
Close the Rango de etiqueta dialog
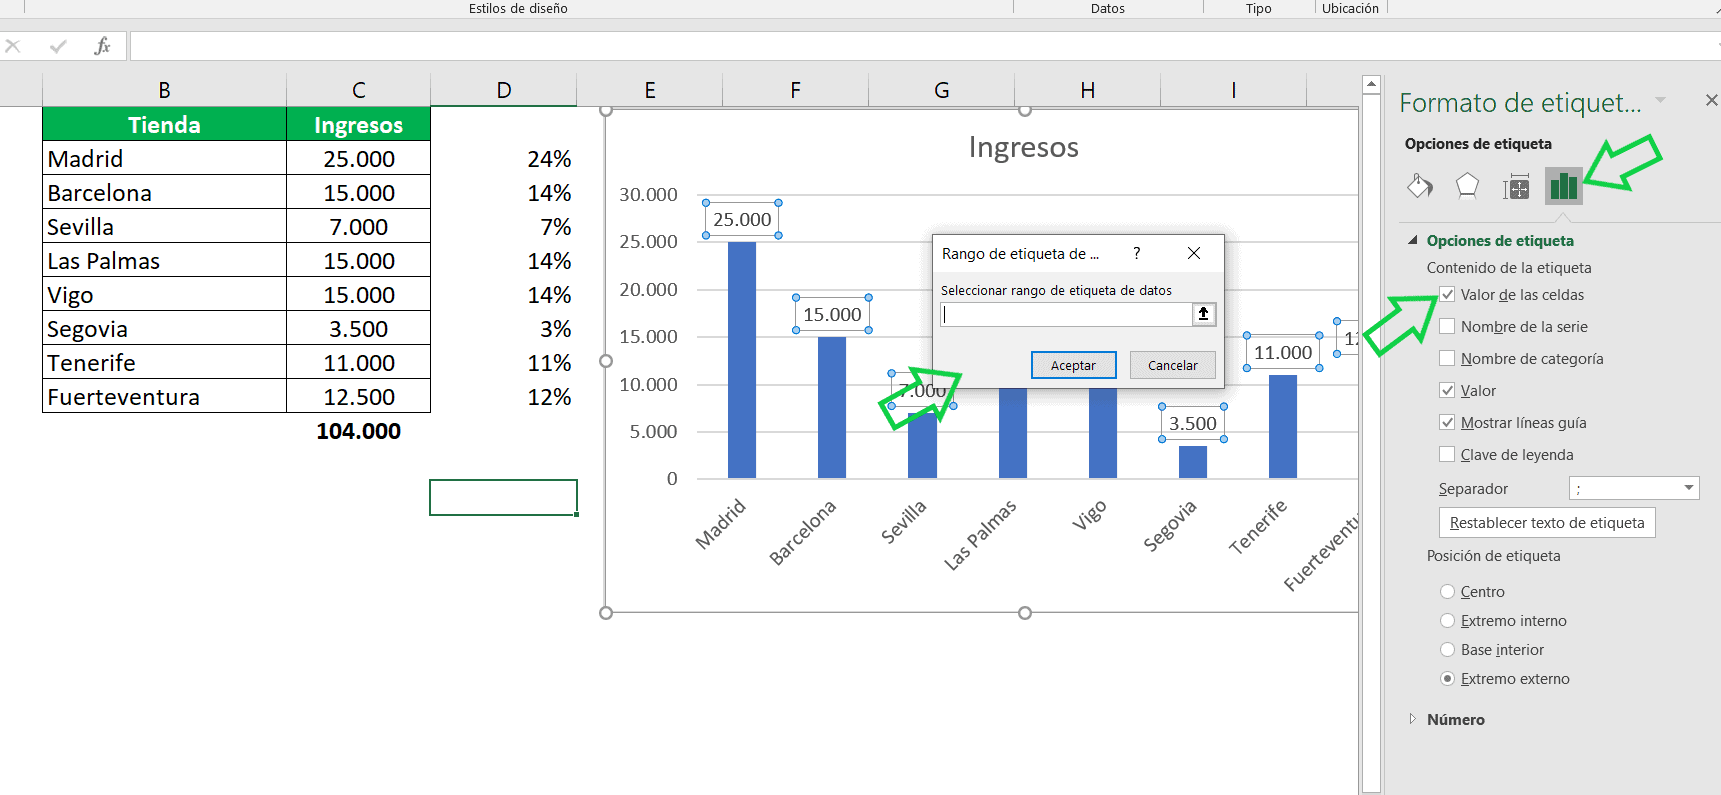click(1194, 253)
